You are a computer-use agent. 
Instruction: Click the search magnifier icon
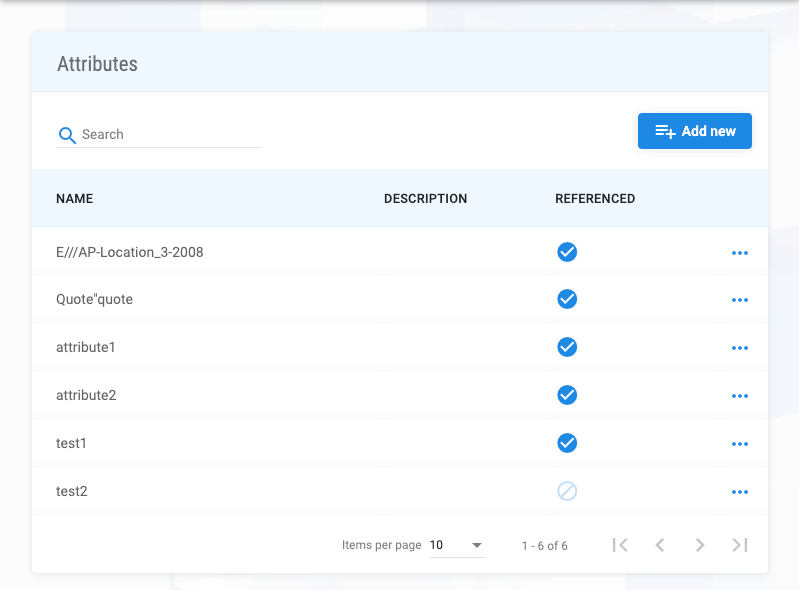(67, 135)
